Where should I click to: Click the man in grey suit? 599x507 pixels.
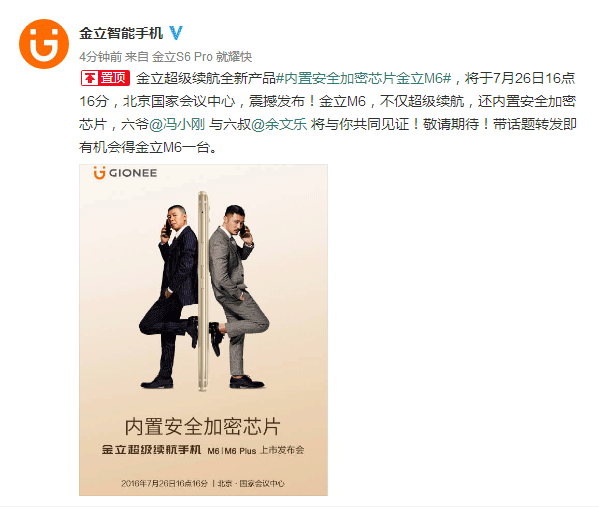pos(238,296)
